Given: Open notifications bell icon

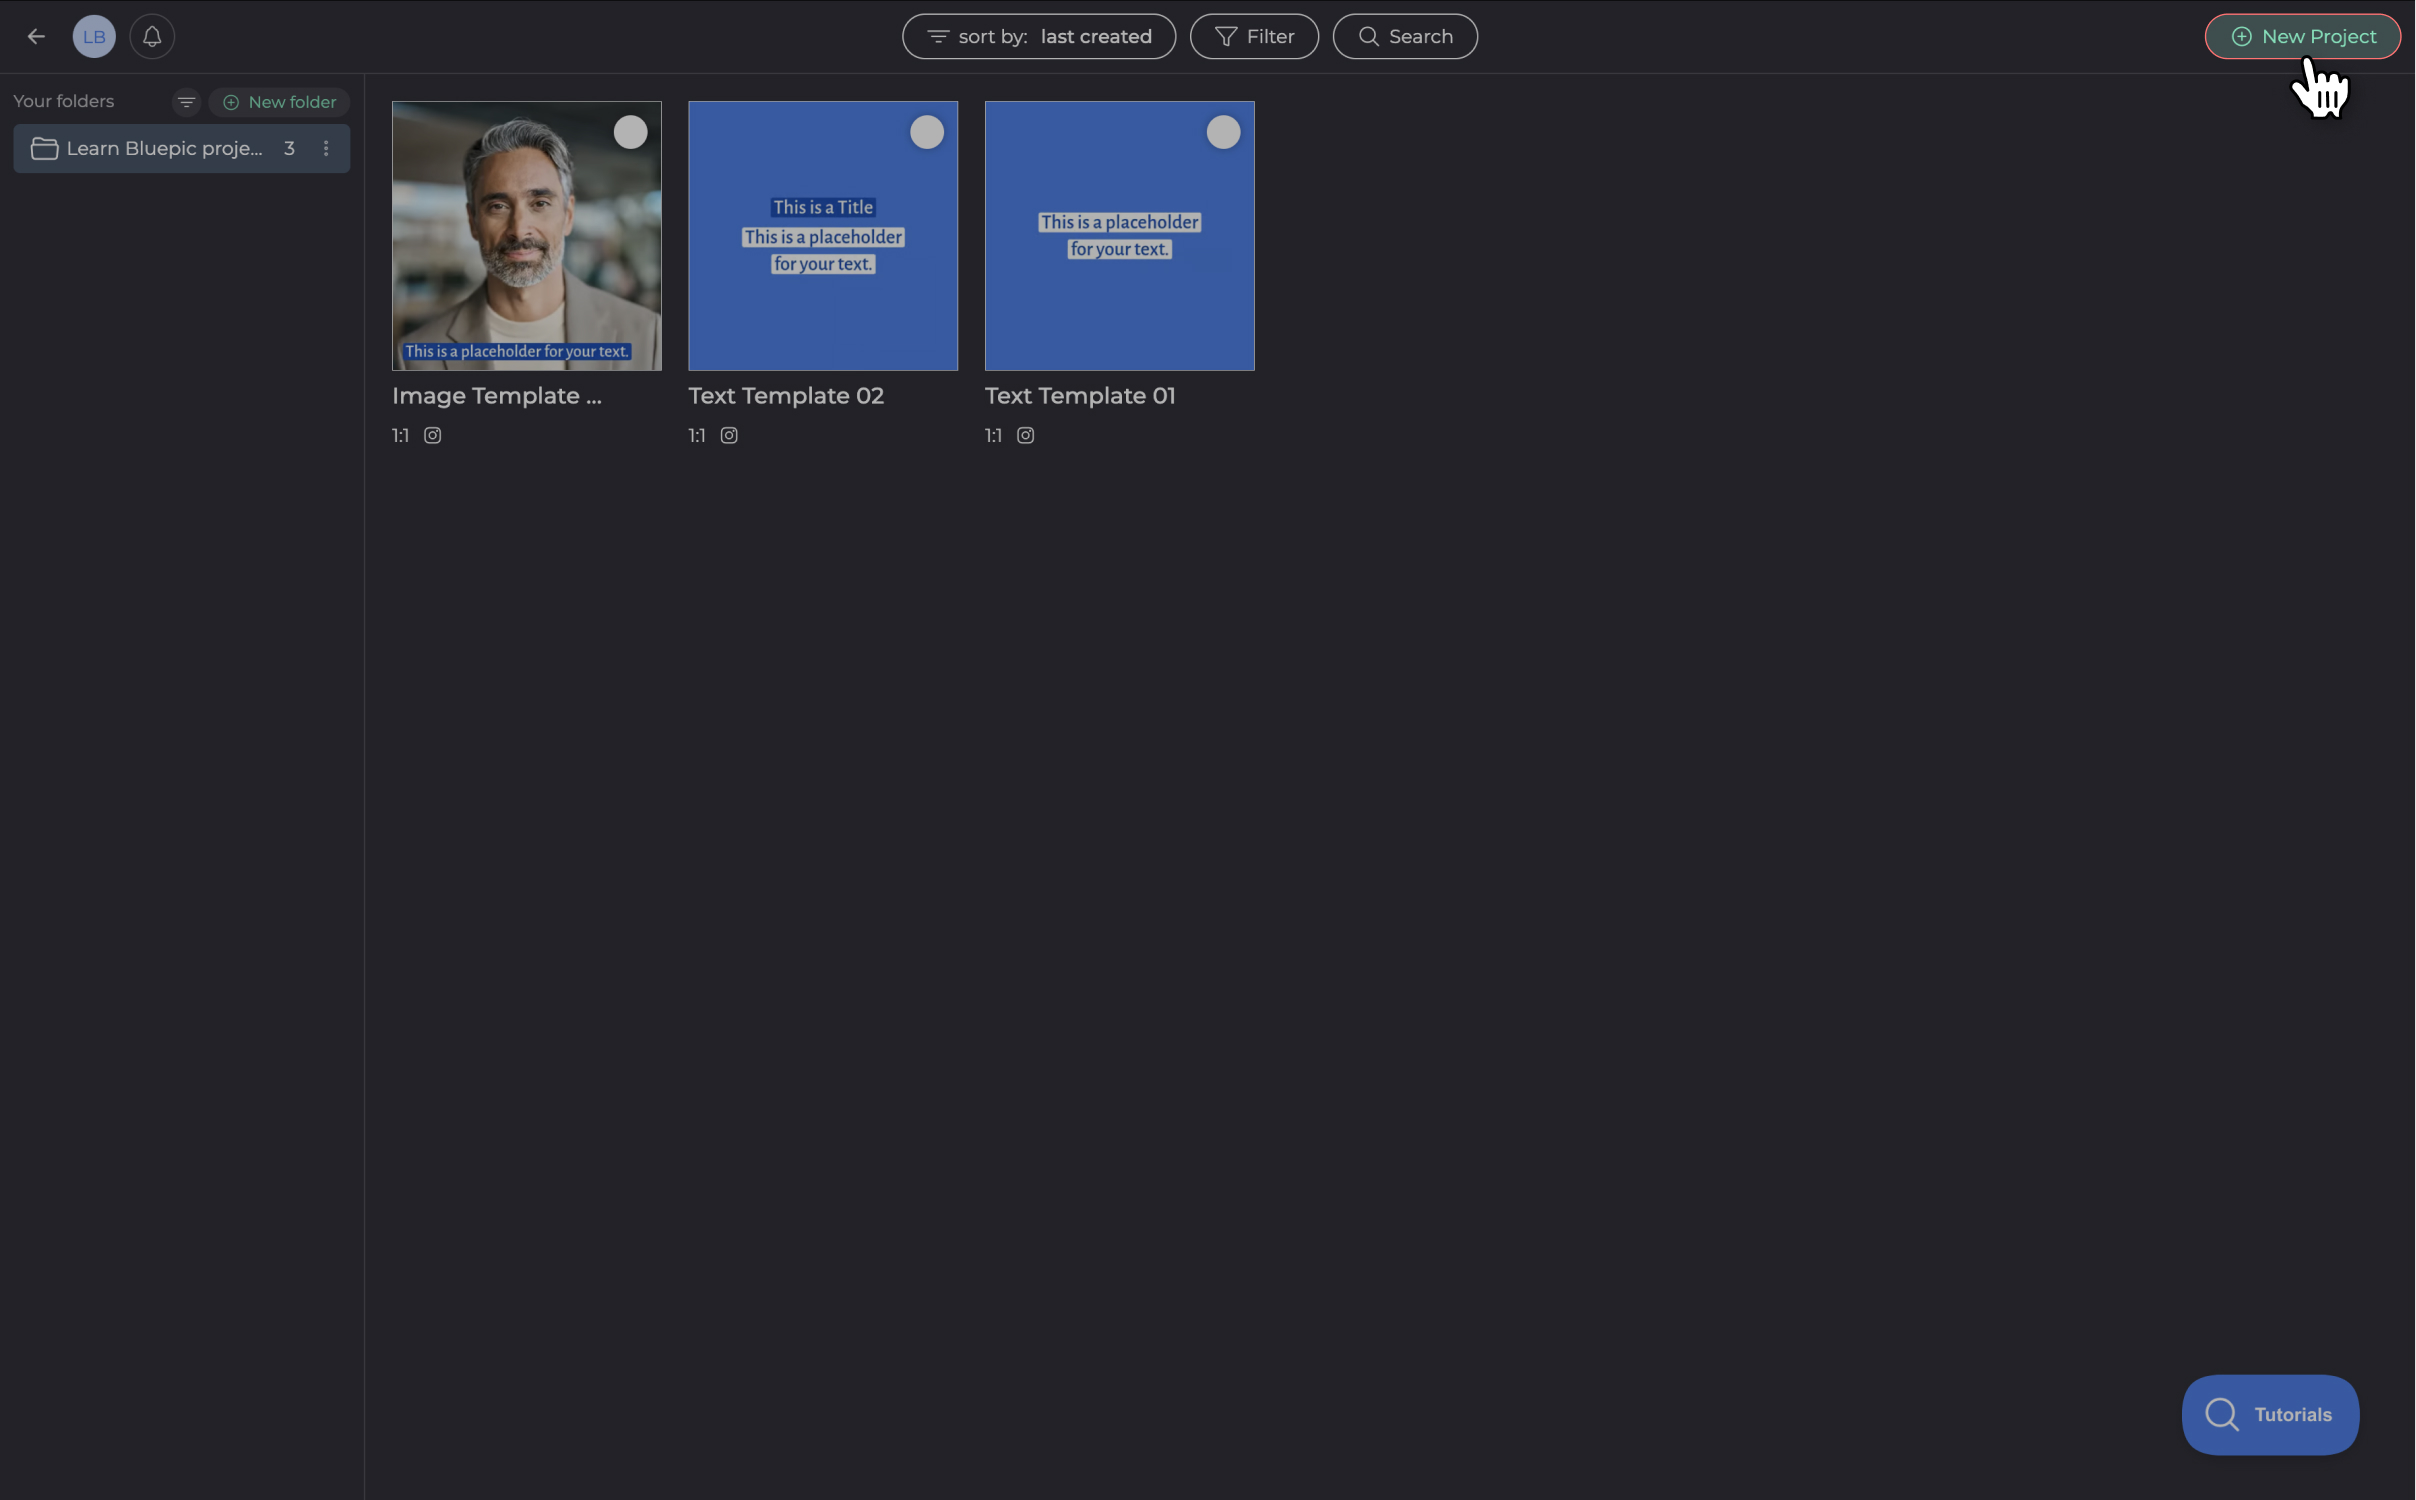Looking at the screenshot, I should (x=152, y=37).
